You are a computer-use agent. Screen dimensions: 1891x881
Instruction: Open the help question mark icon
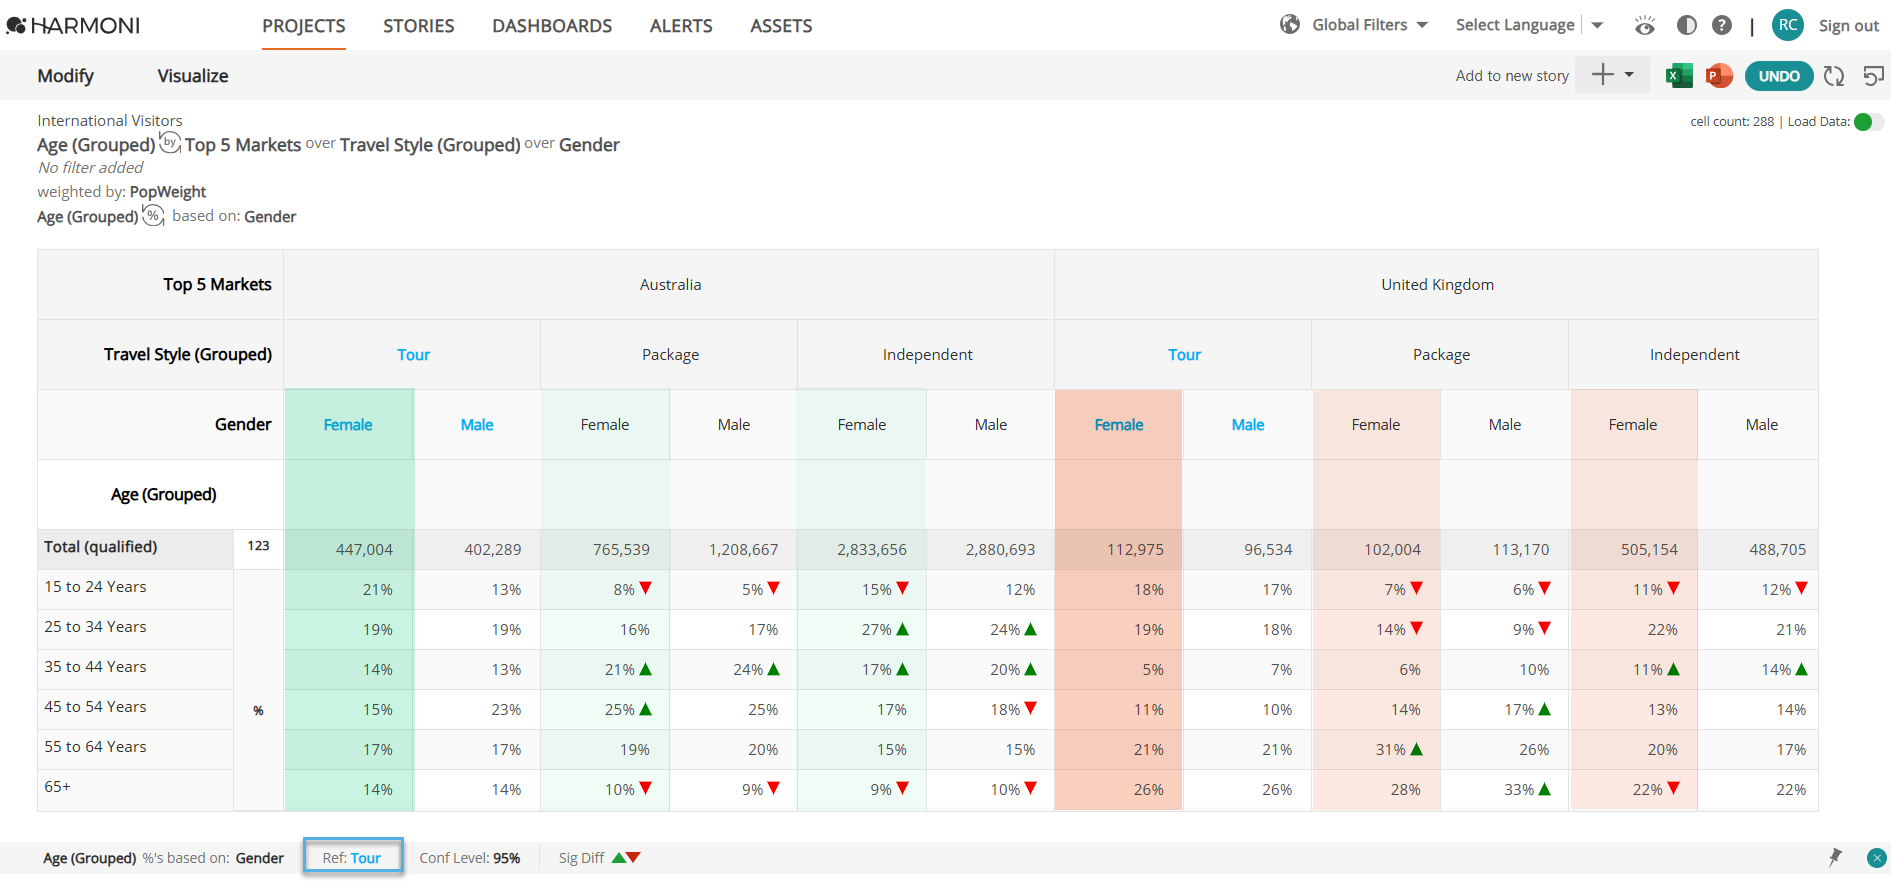tap(1722, 25)
